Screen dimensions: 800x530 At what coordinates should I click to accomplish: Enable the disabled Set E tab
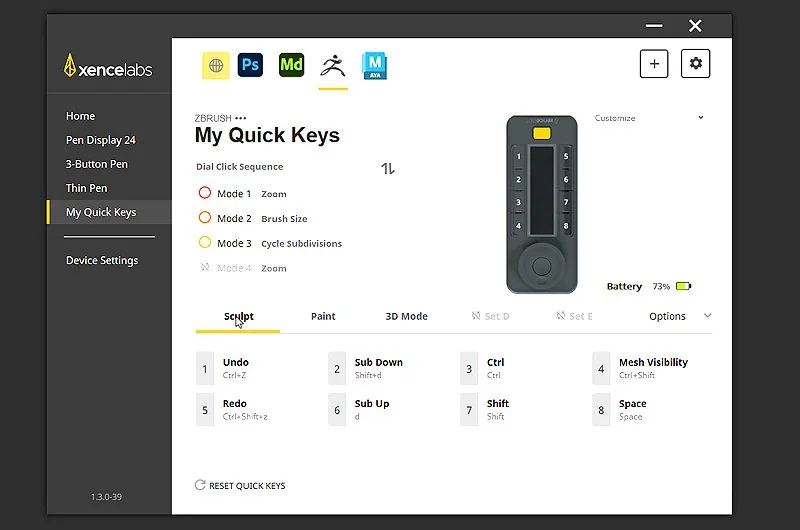tap(574, 316)
